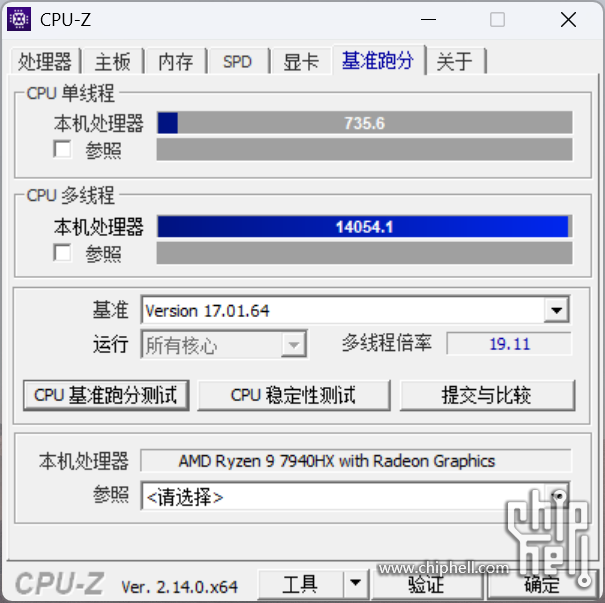The width and height of the screenshot is (605, 603).
Task: Start the CPU 基准跑分测试 button
Action: point(106,395)
